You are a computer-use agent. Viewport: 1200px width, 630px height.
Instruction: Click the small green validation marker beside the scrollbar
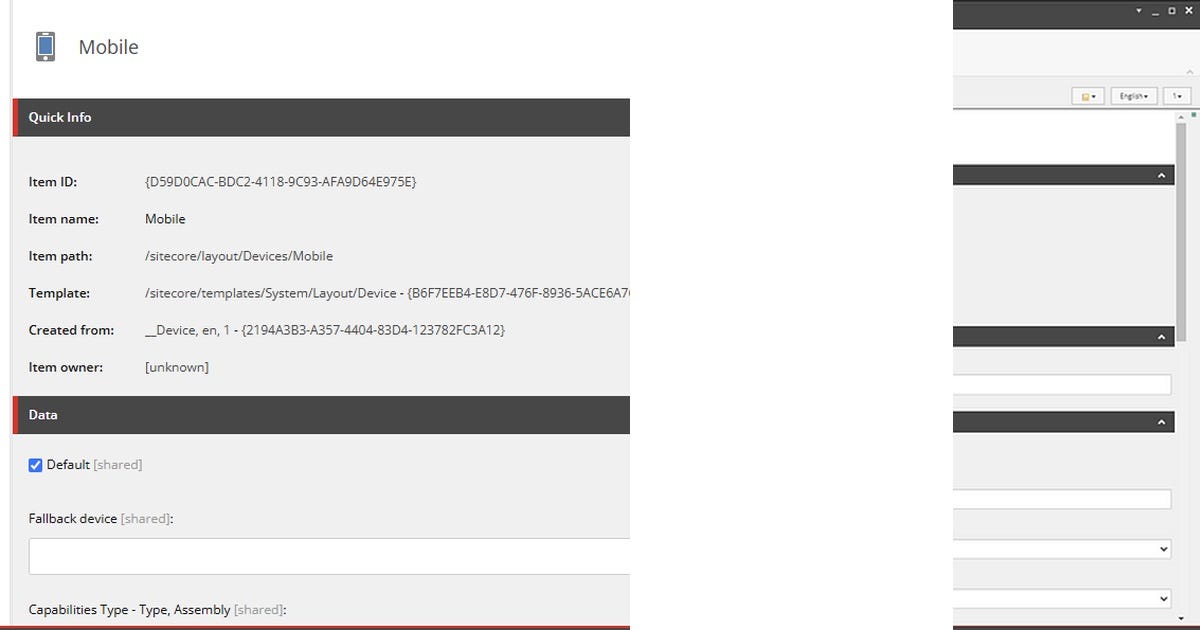pyautogui.click(x=1194, y=115)
